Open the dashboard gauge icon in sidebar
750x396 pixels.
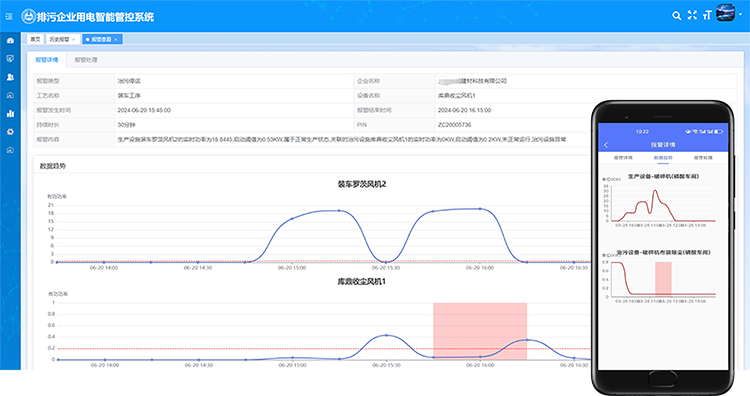(10, 41)
